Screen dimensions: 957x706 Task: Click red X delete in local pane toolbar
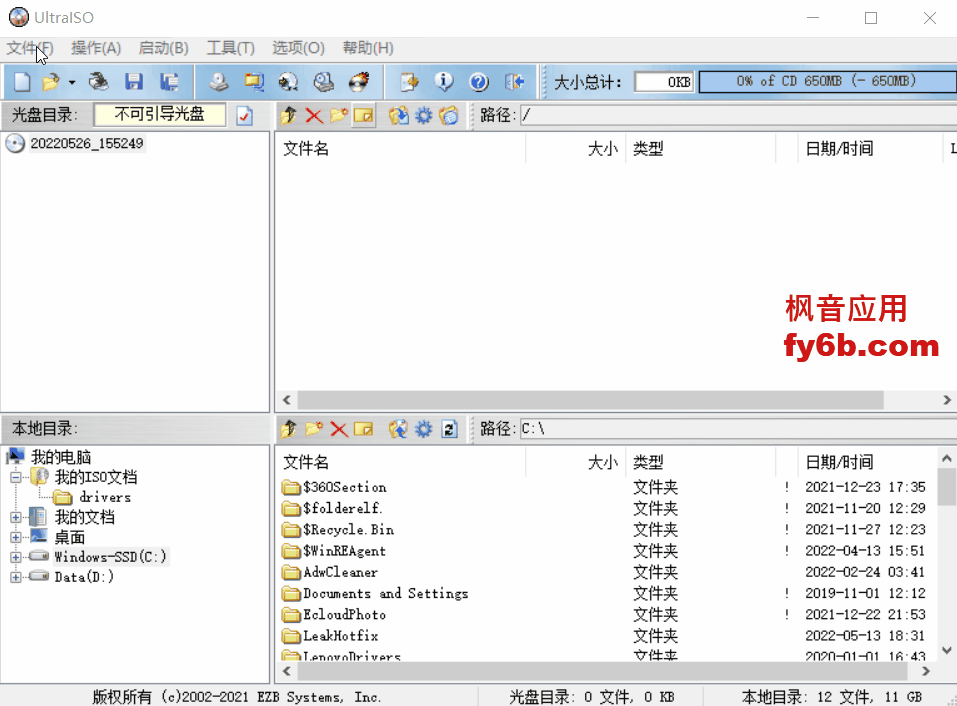[339, 429]
